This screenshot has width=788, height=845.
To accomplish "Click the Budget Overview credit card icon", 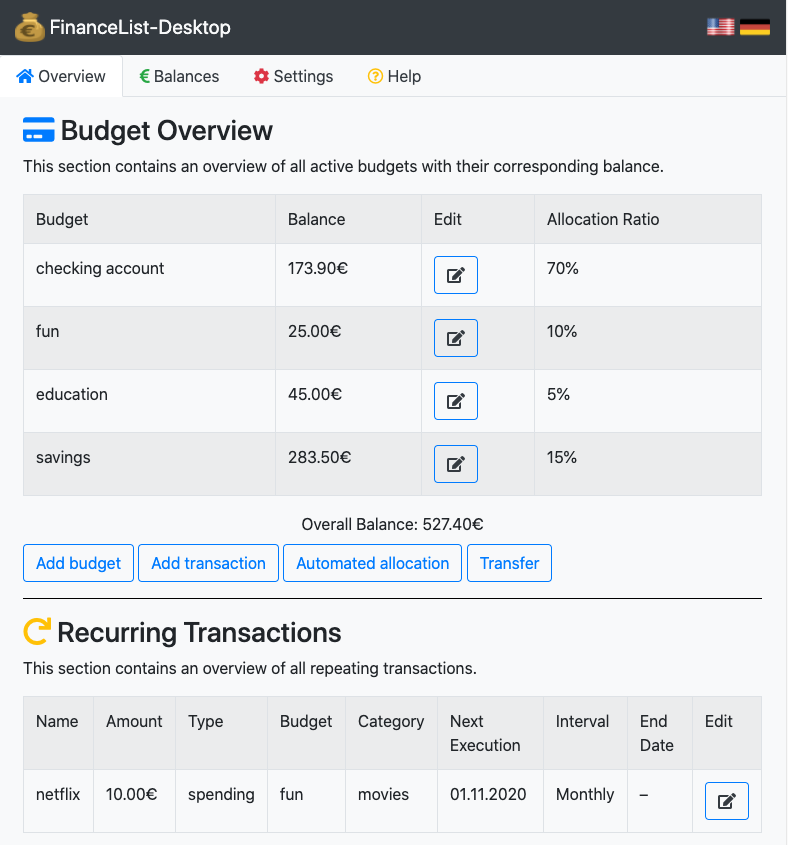I will tap(38, 131).
